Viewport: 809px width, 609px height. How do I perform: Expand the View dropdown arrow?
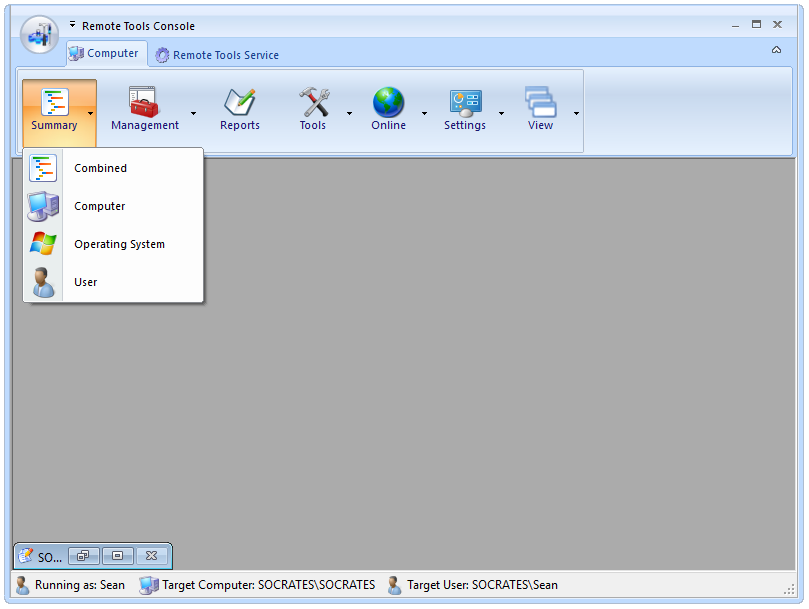576,114
